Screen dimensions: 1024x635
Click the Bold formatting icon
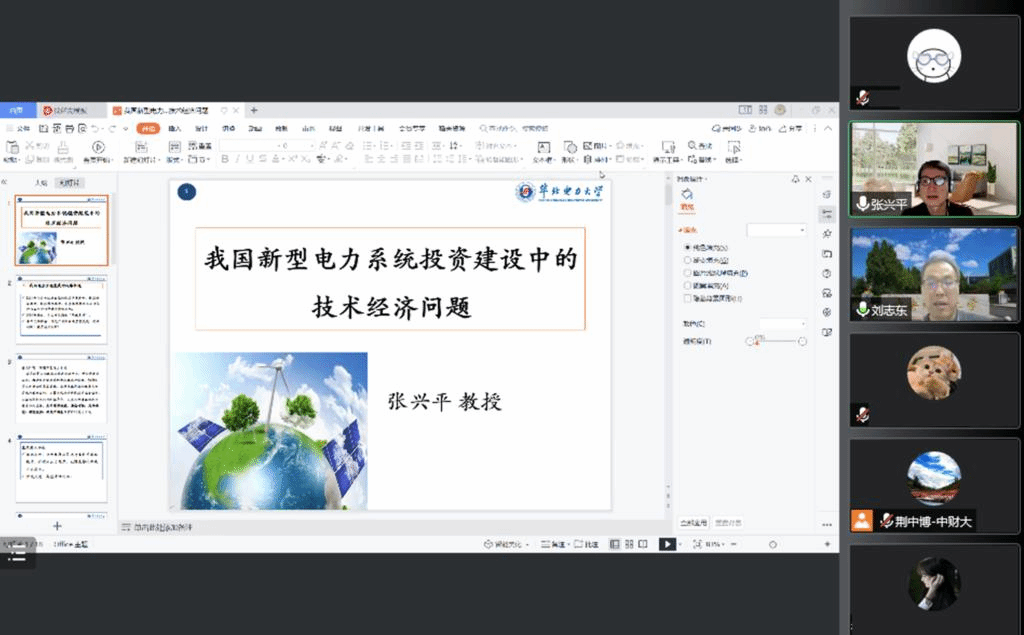click(x=226, y=157)
